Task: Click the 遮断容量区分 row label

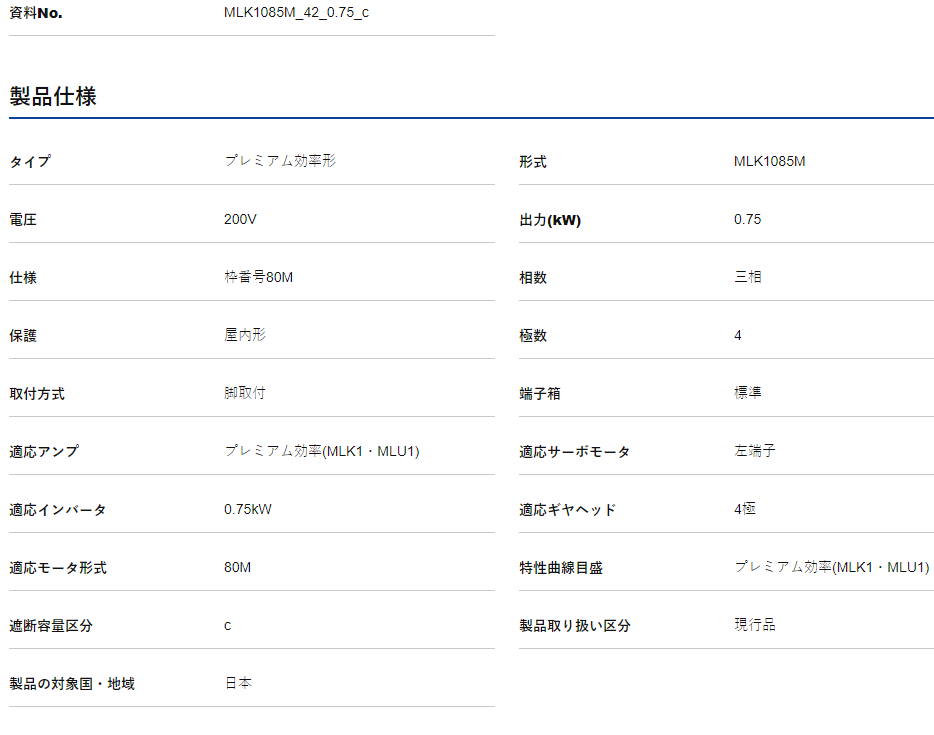Action: click(x=51, y=626)
